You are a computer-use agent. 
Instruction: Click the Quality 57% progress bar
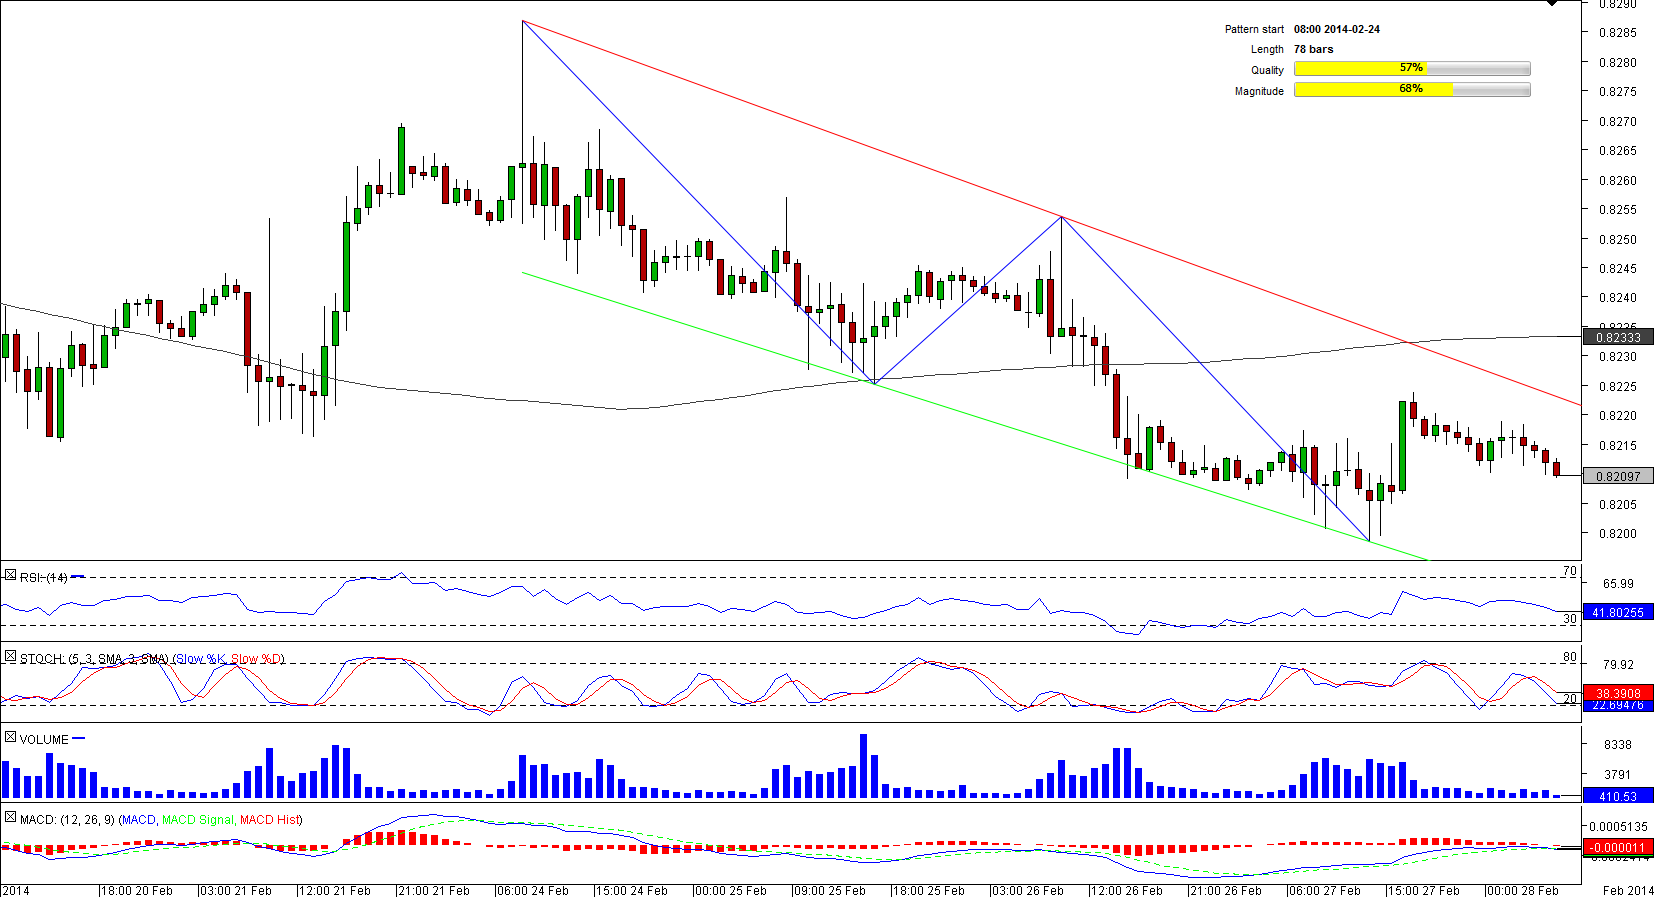pos(1411,68)
